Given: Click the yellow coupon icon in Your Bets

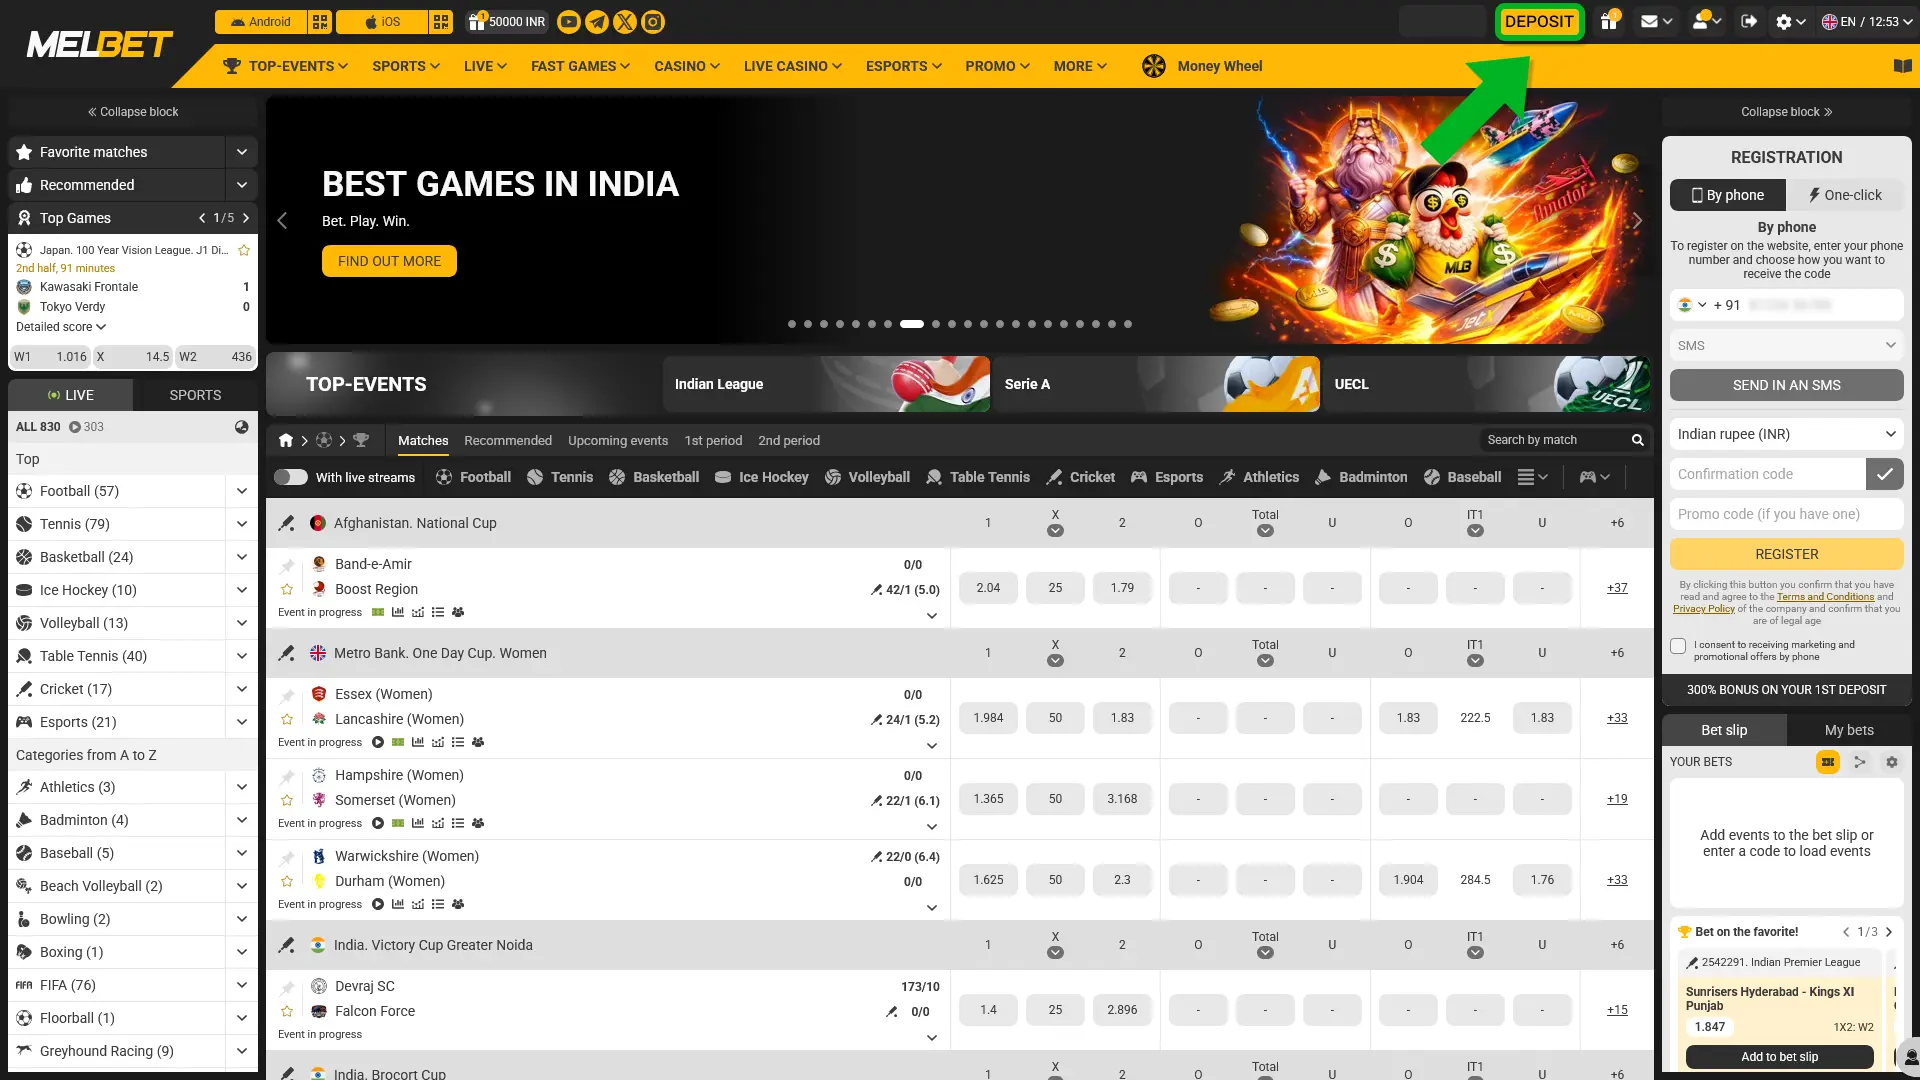Looking at the screenshot, I should tap(1828, 762).
